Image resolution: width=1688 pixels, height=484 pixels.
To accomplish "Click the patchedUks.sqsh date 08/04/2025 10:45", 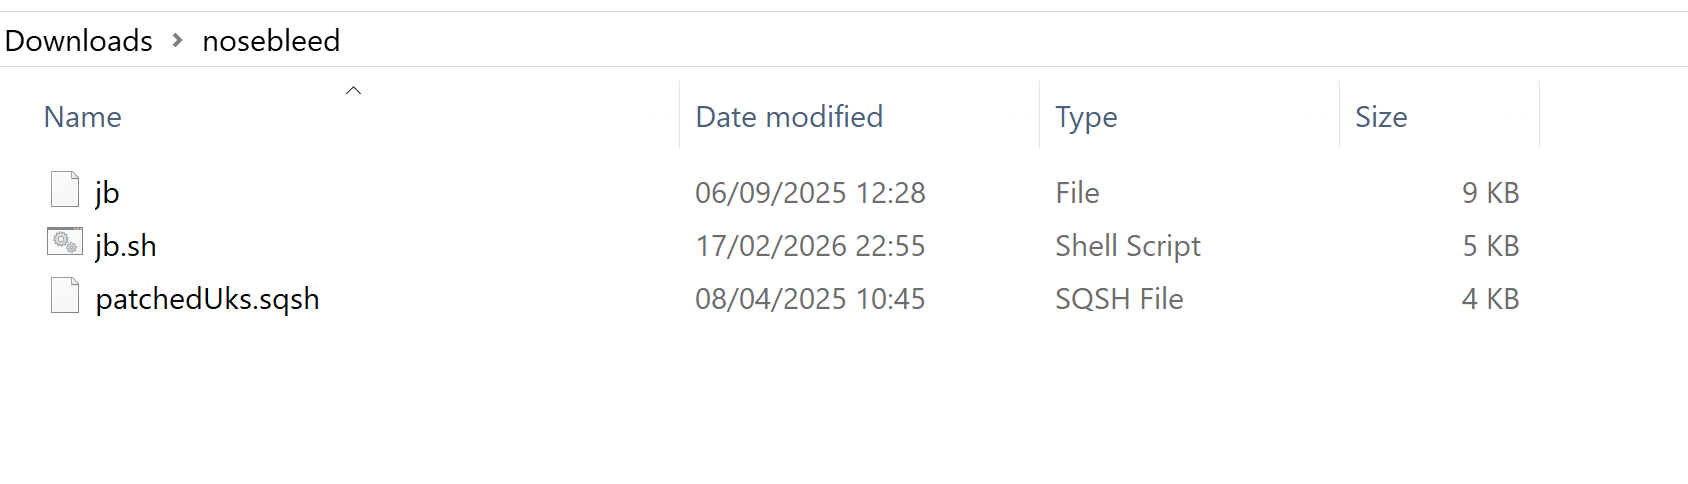I will pyautogui.click(x=810, y=299).
